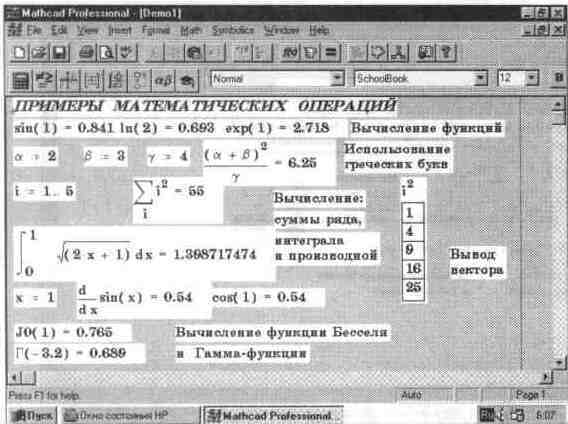Expand the font size 12 dropdown
568x424 pixels.
(x=531, y=78)
